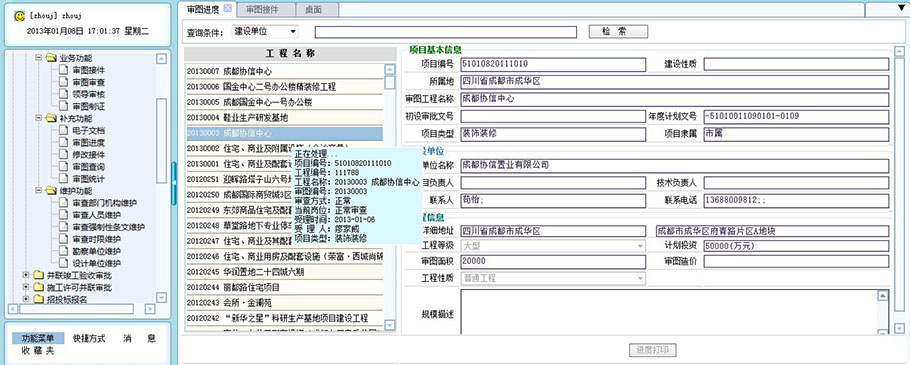Select the 消息 bottom tab
Screen dimensions: 910x365
140,338
